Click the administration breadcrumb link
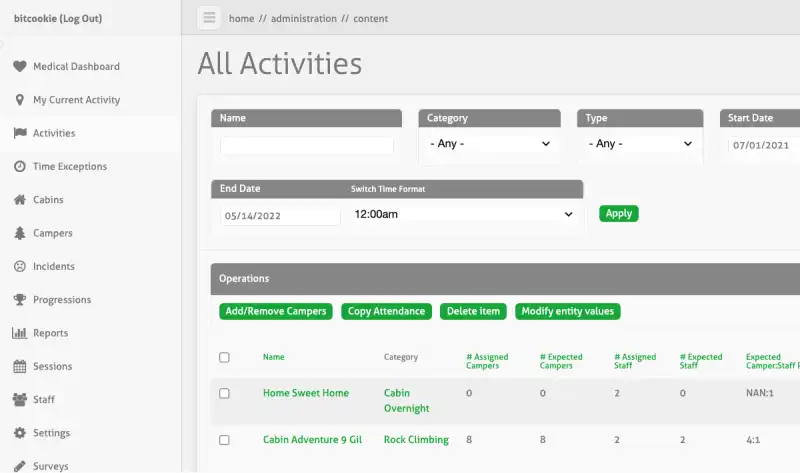 [304, 18]
